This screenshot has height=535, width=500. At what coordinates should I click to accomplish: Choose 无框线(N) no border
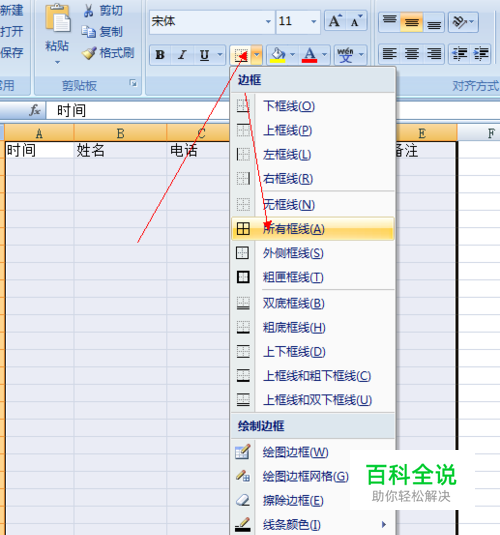(x=313, y=205)
